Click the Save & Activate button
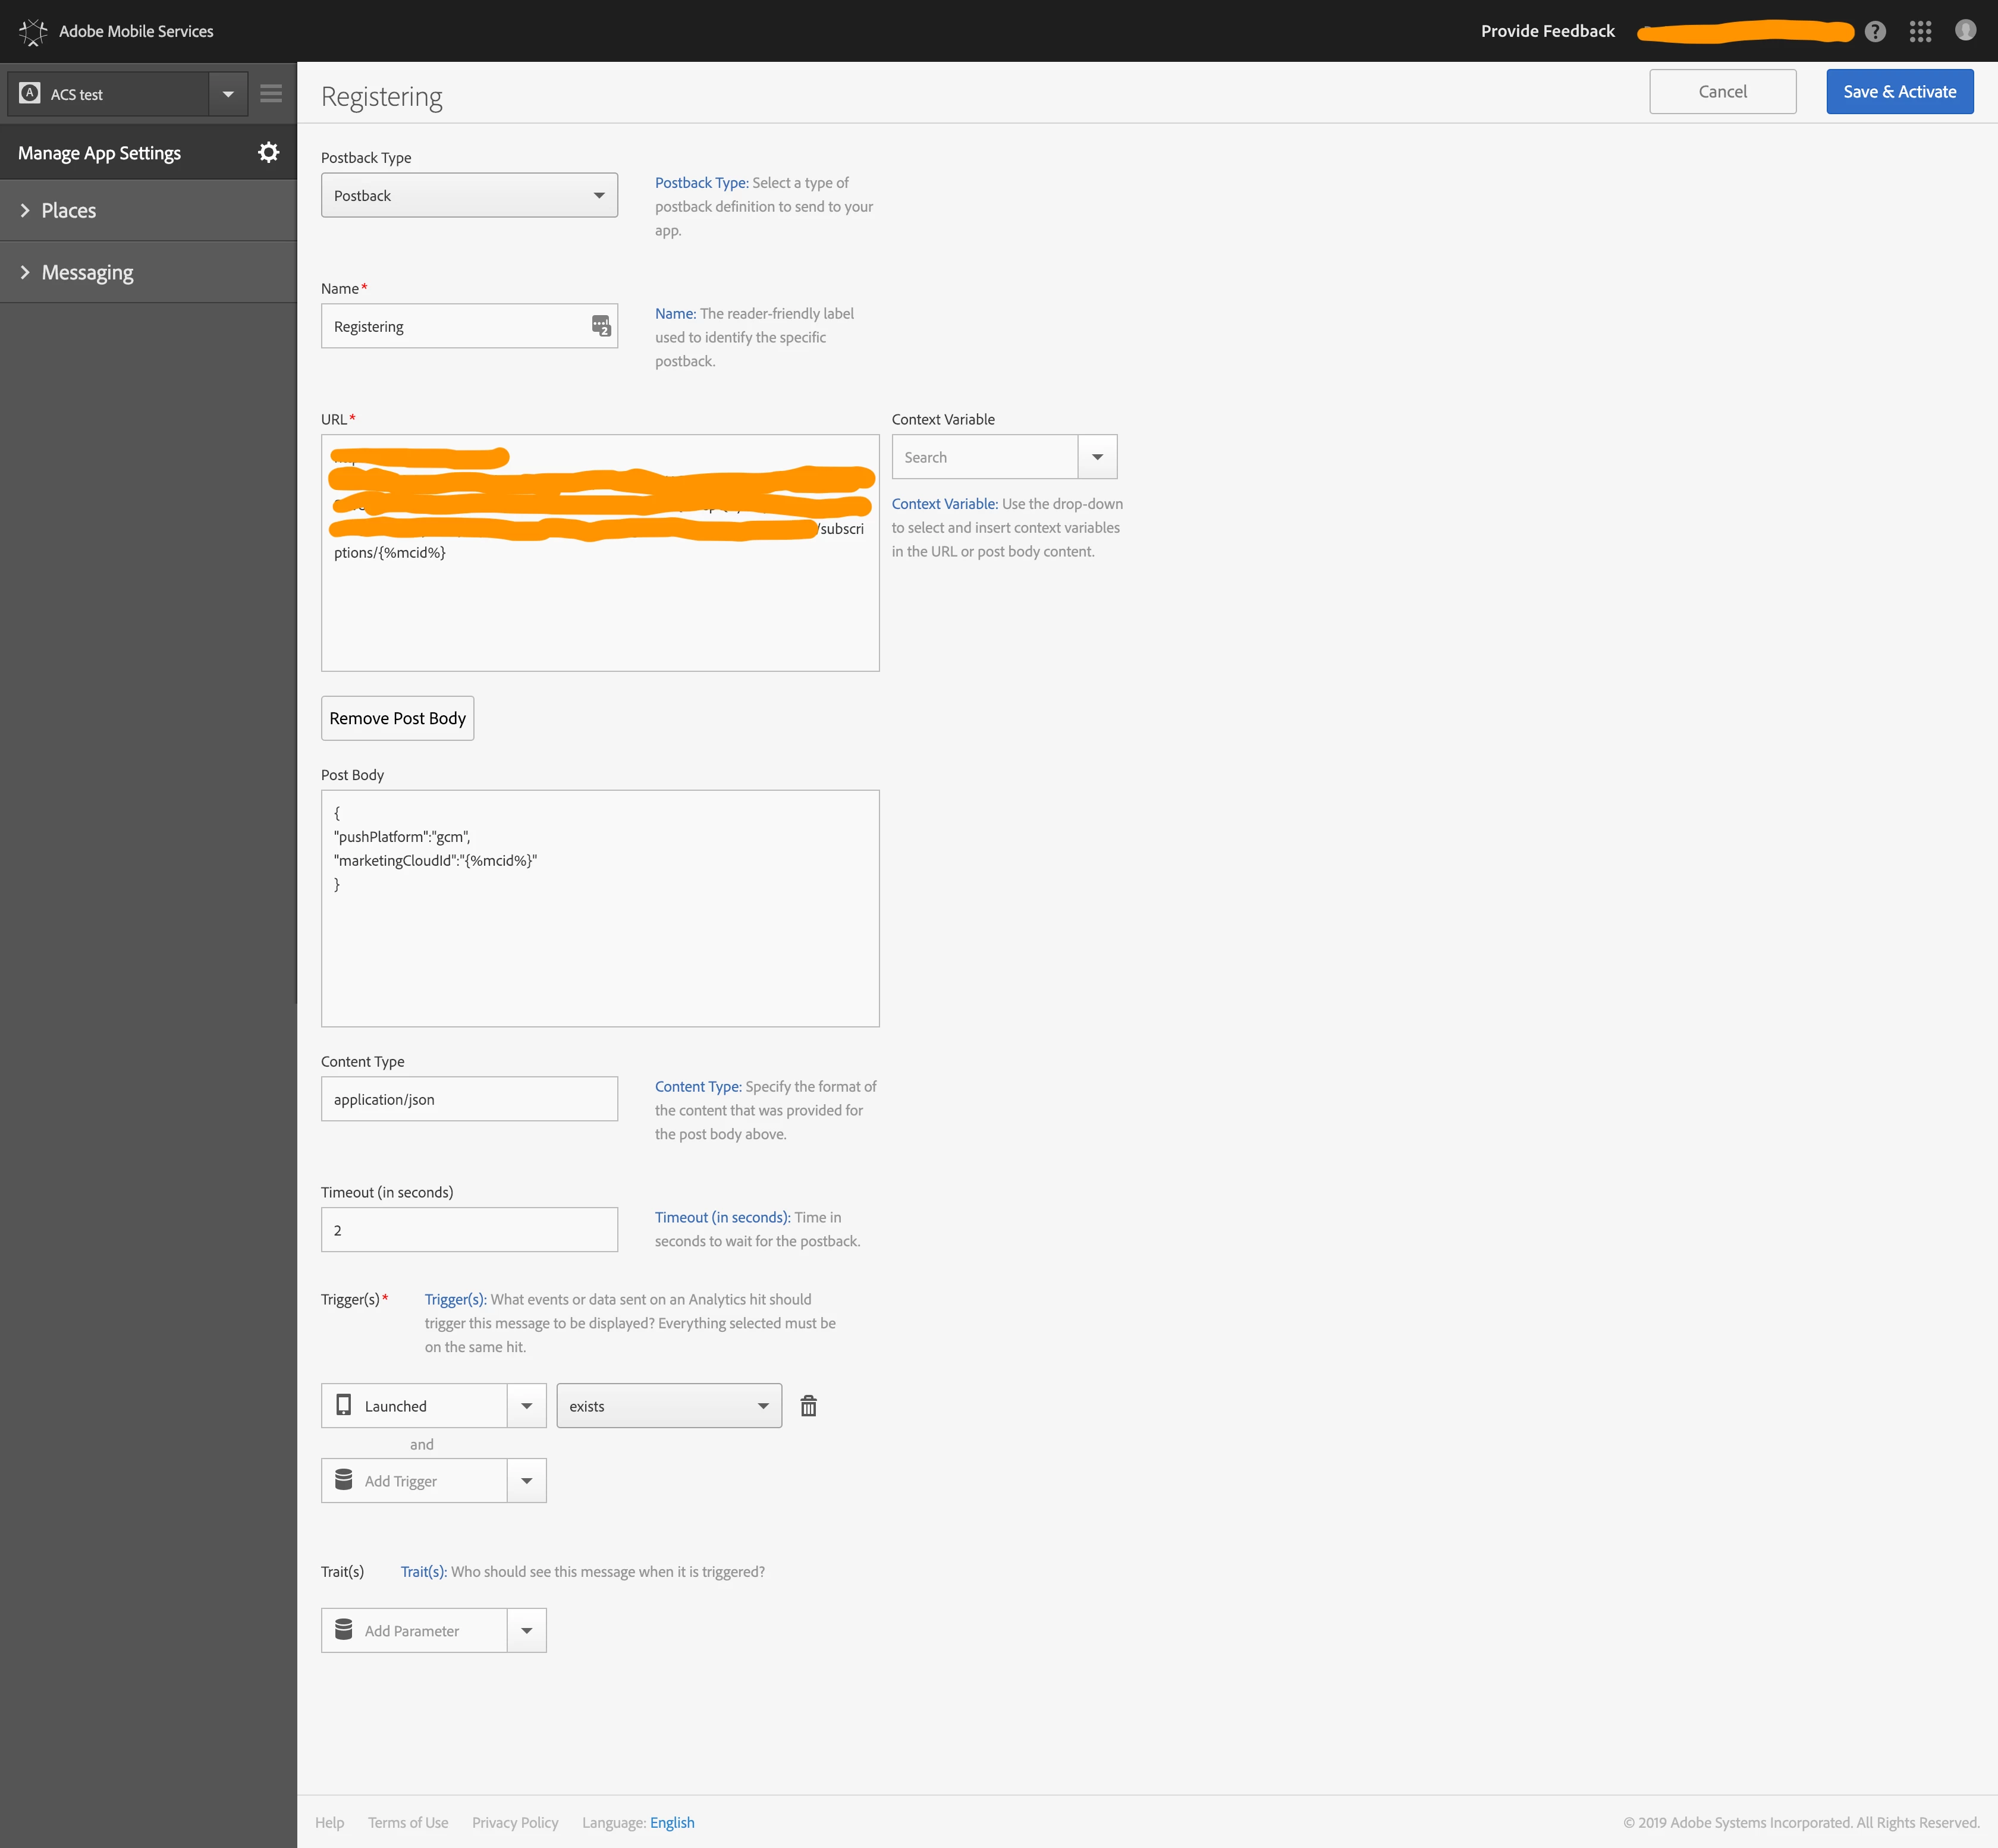This screenshot has width=1998, height=1848. (1899, 91)
